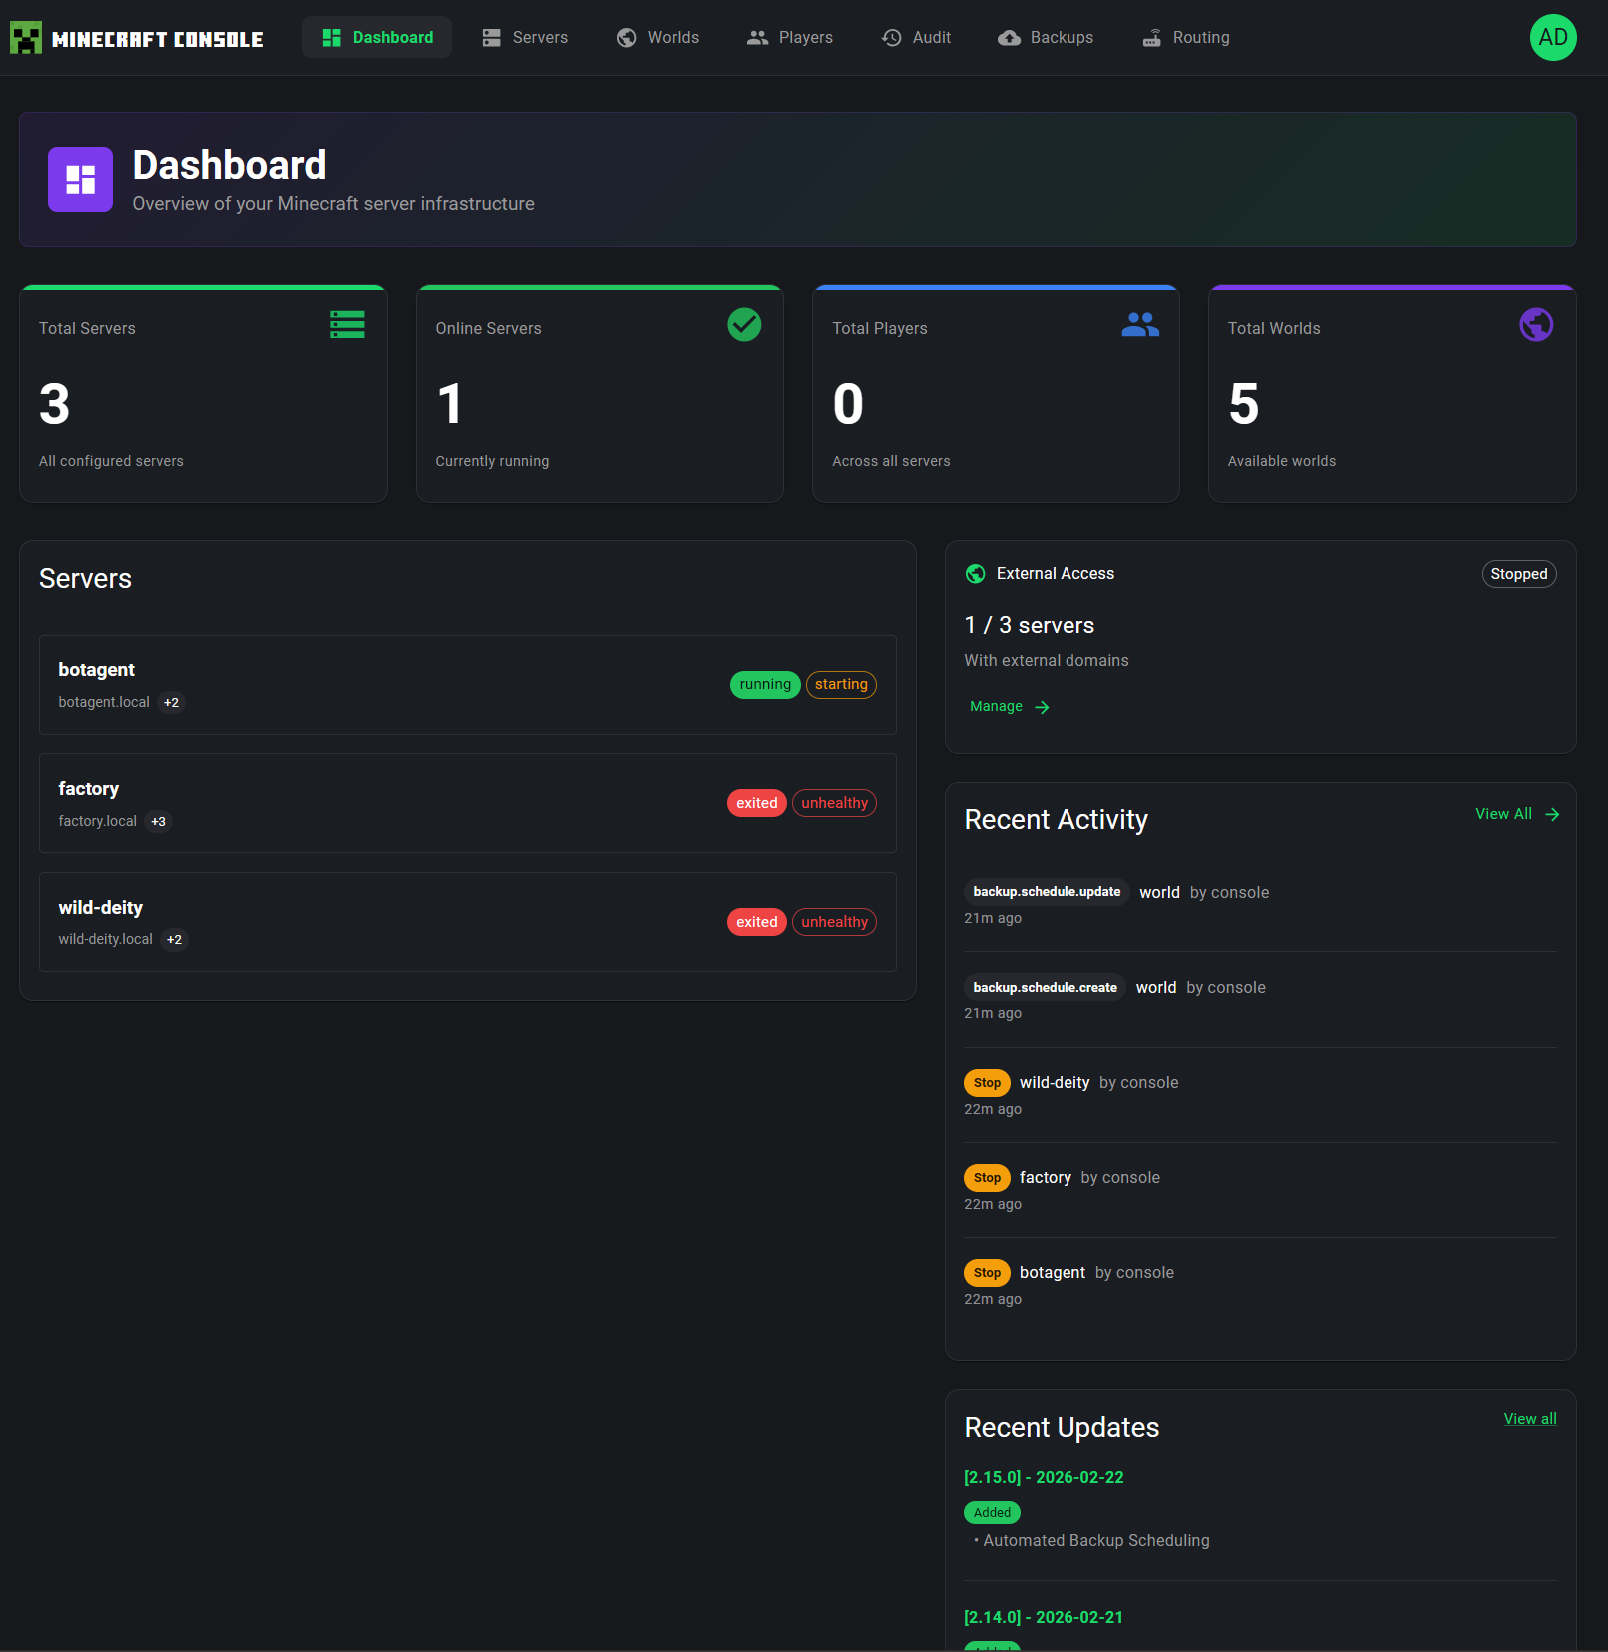
Task: Click the factory.local domain text
Action: (x=97, y=822)
